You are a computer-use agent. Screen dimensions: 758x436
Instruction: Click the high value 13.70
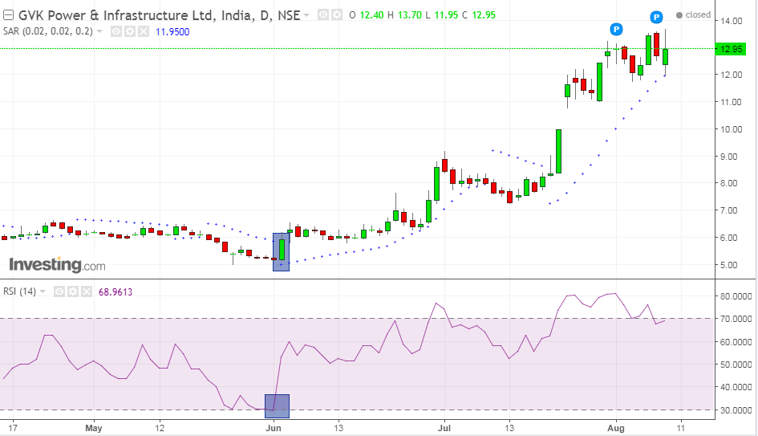tap(410, 15)
